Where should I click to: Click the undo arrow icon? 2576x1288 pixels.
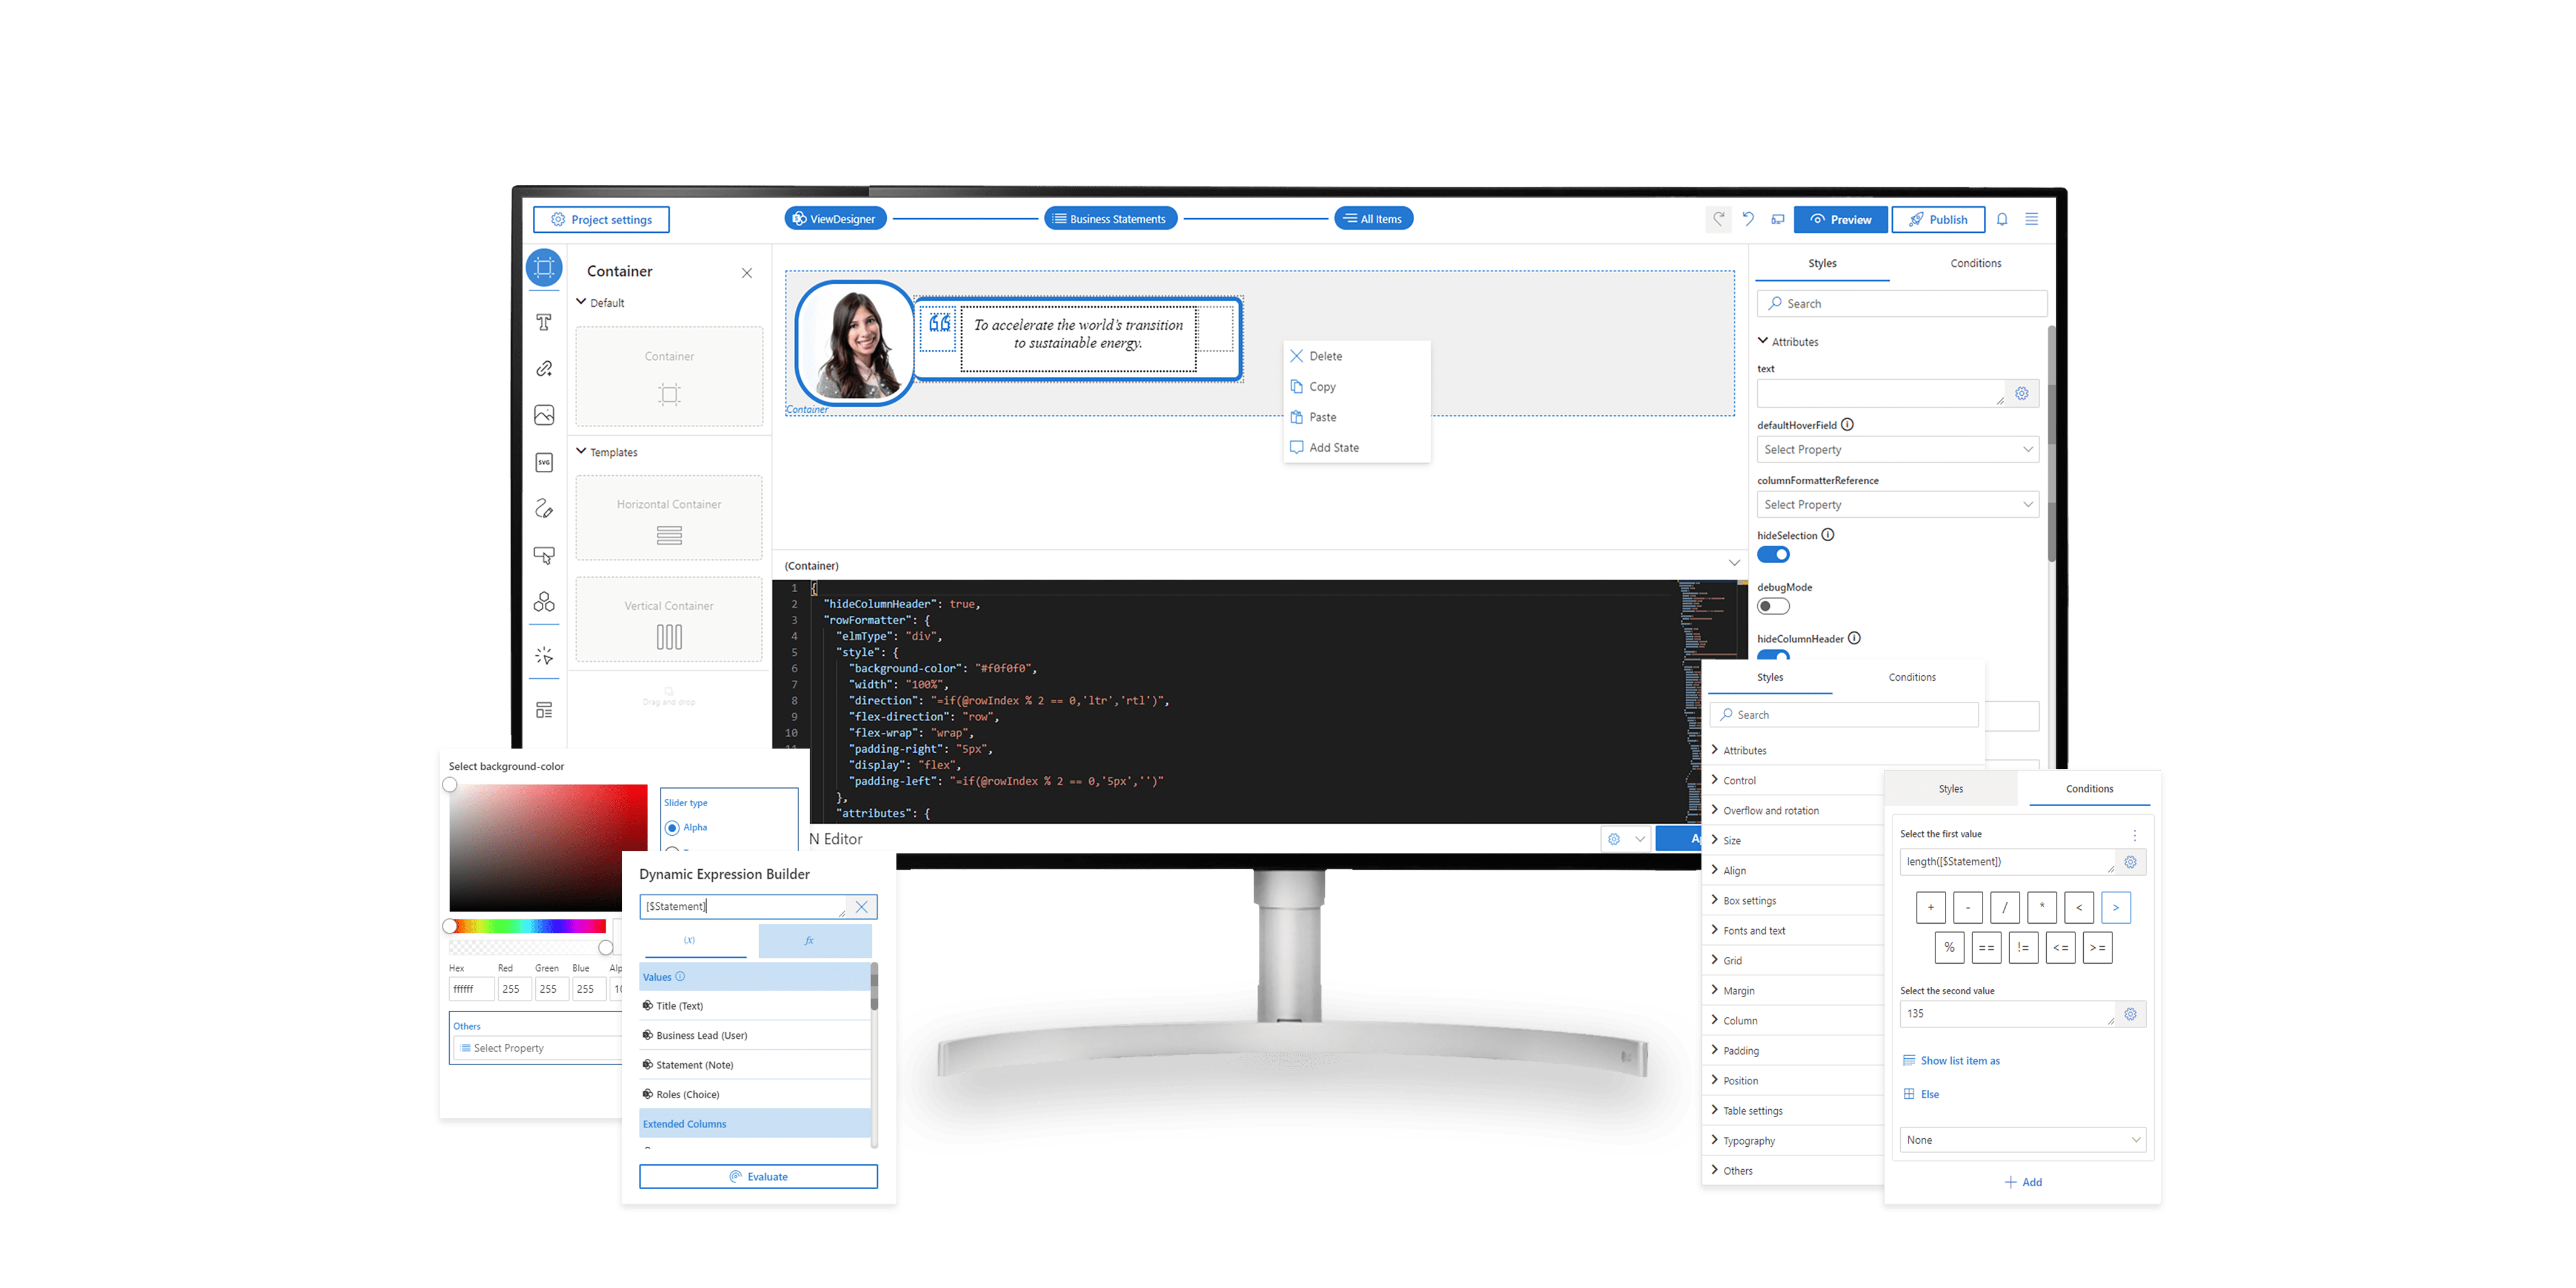click(1748, 219)
